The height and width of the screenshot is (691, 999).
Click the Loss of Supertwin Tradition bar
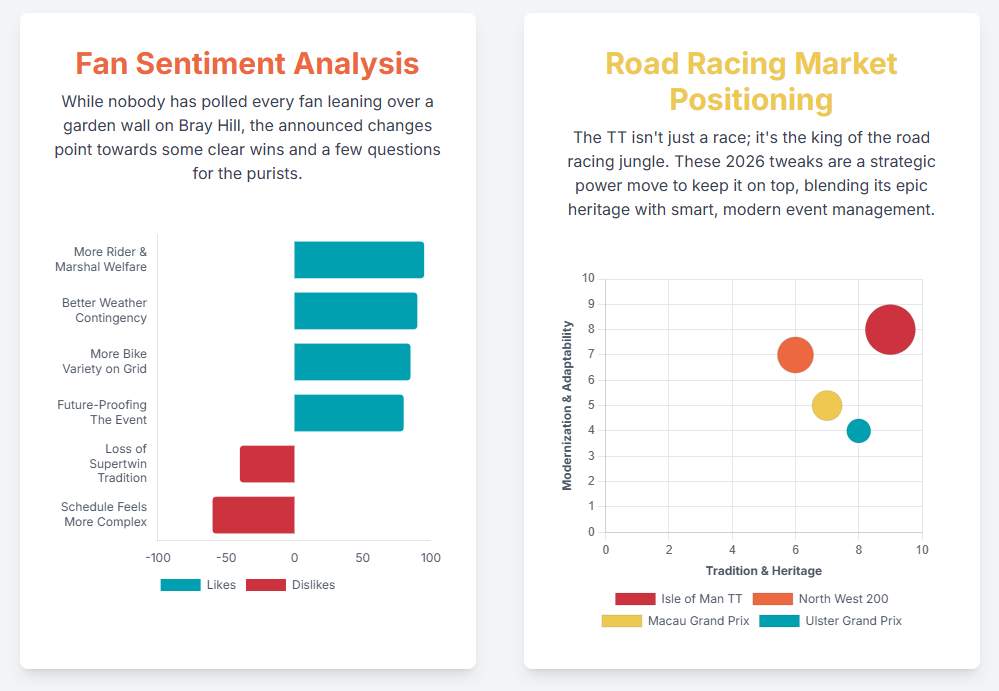[267, 464]
